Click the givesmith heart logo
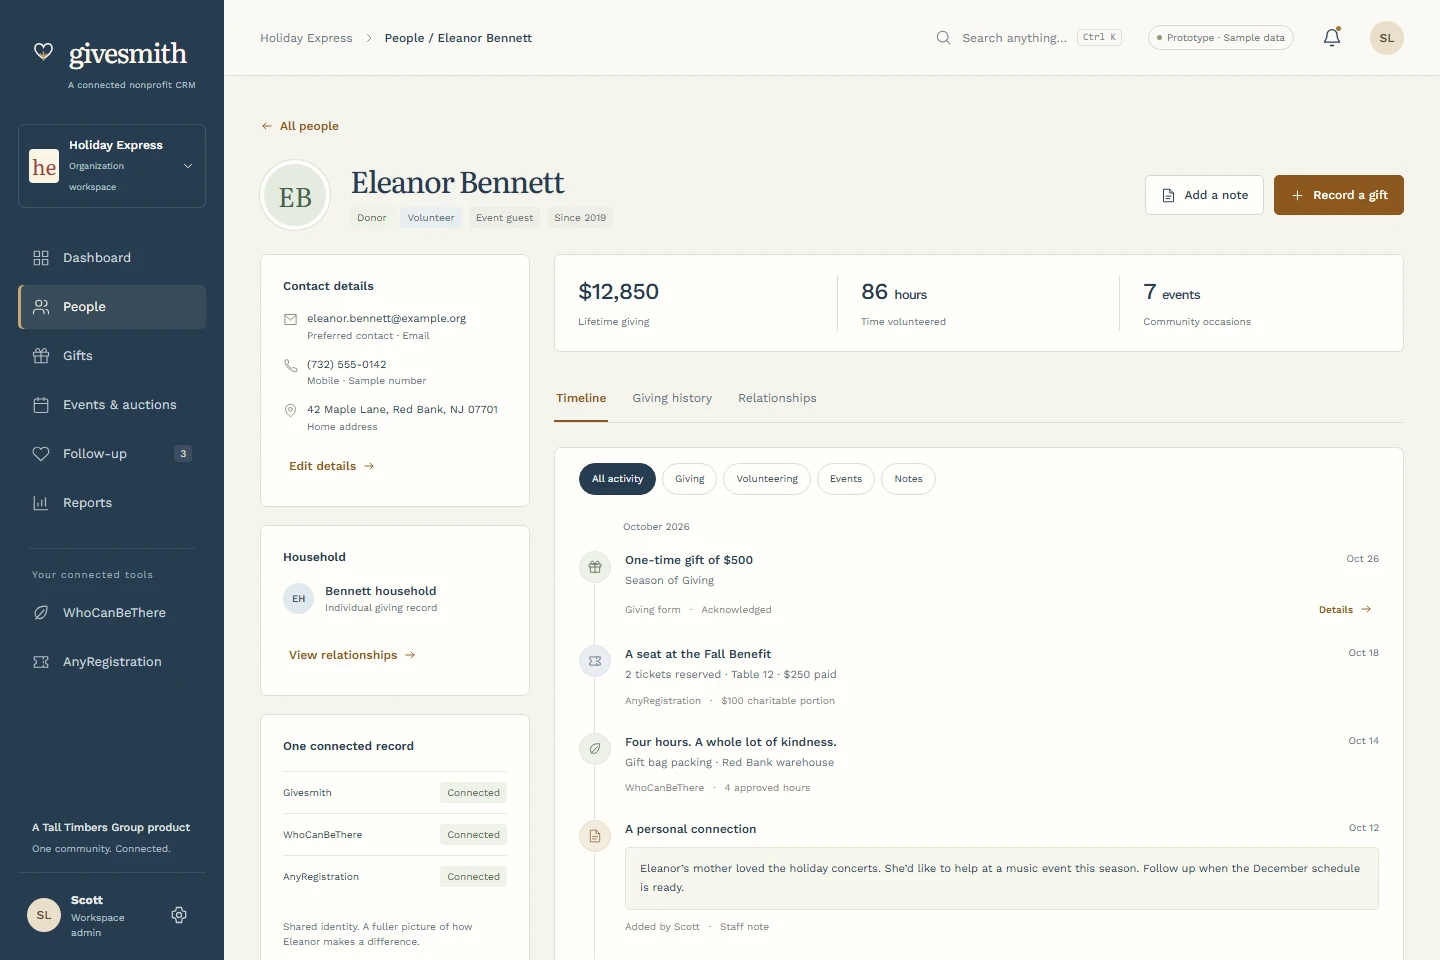1440x960 pixels. 43,52
